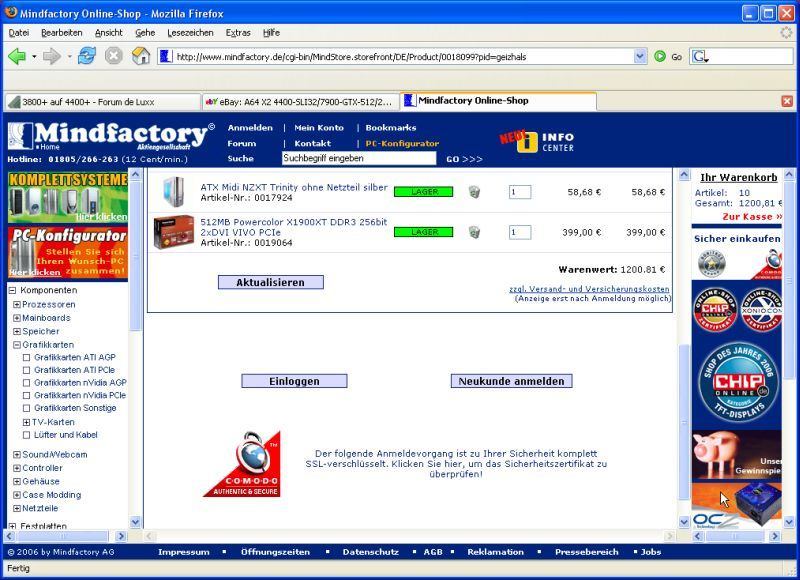Open the Komplettsysteme banner

point(67,197)
